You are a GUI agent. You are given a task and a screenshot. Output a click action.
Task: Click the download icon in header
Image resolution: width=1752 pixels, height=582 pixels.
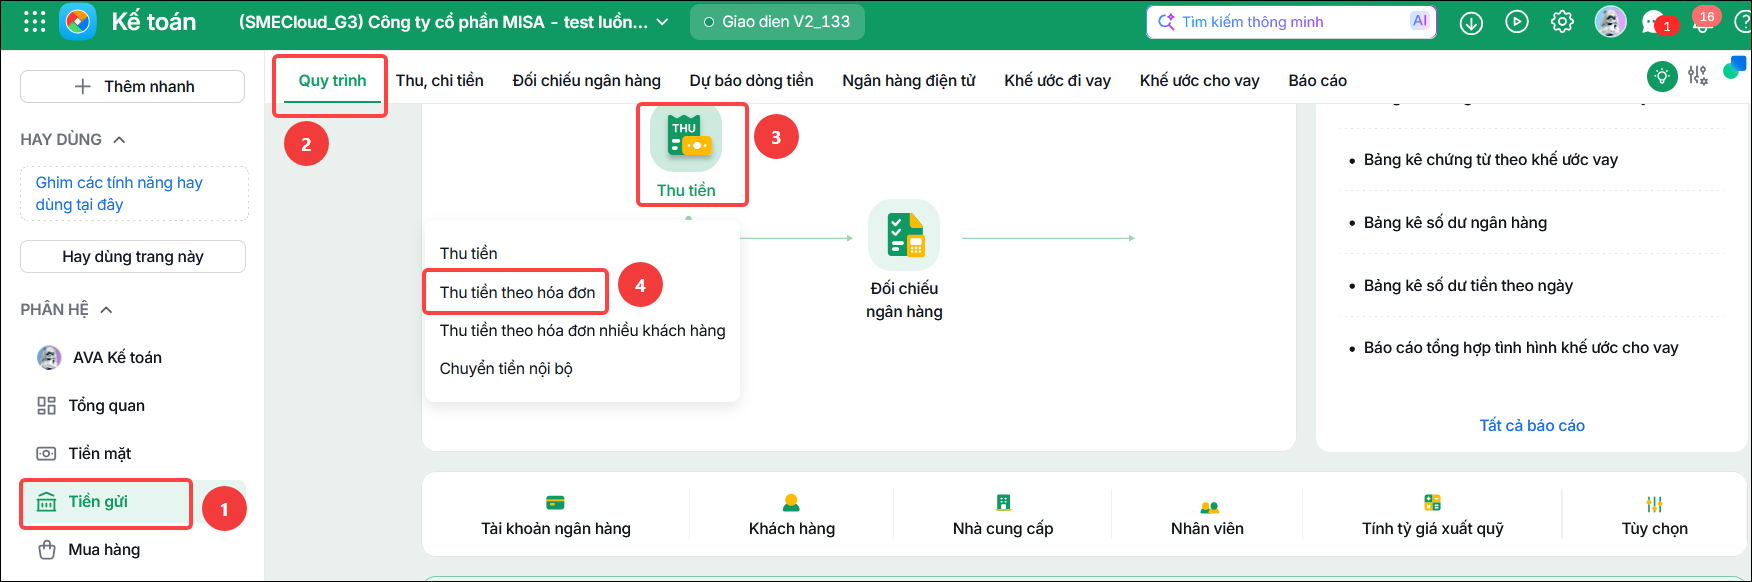tap(1471, 22)
